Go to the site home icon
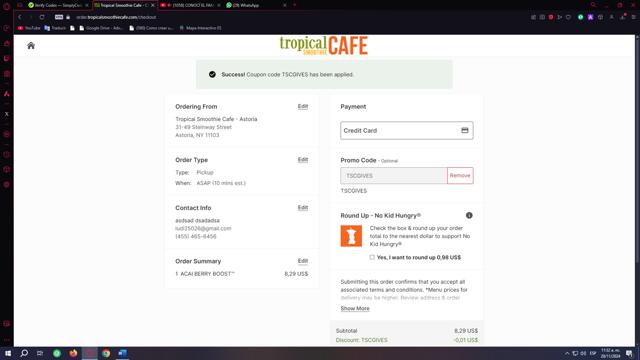Screen dimensions: 640x360 (x=31, y=46)
